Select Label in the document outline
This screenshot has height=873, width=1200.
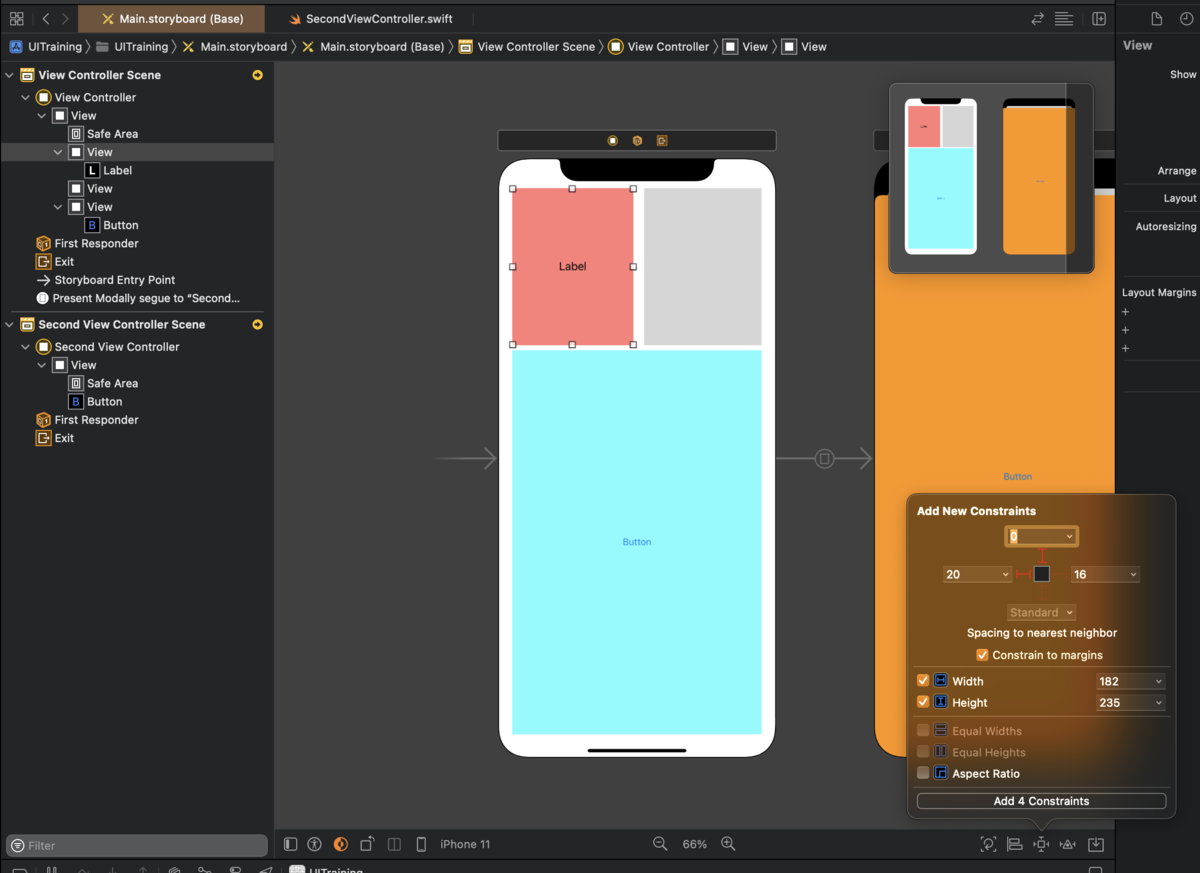pos(109,171)
